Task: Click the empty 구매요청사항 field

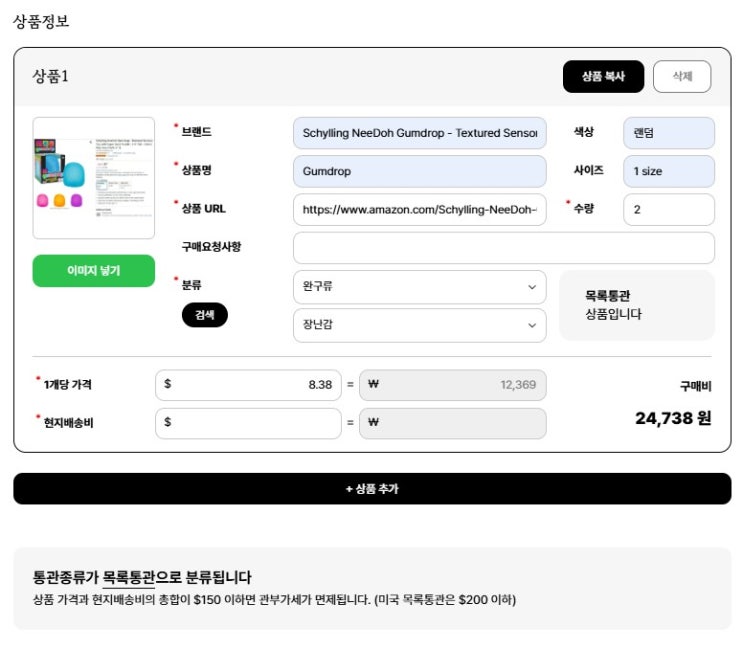Action: (504, 248)
